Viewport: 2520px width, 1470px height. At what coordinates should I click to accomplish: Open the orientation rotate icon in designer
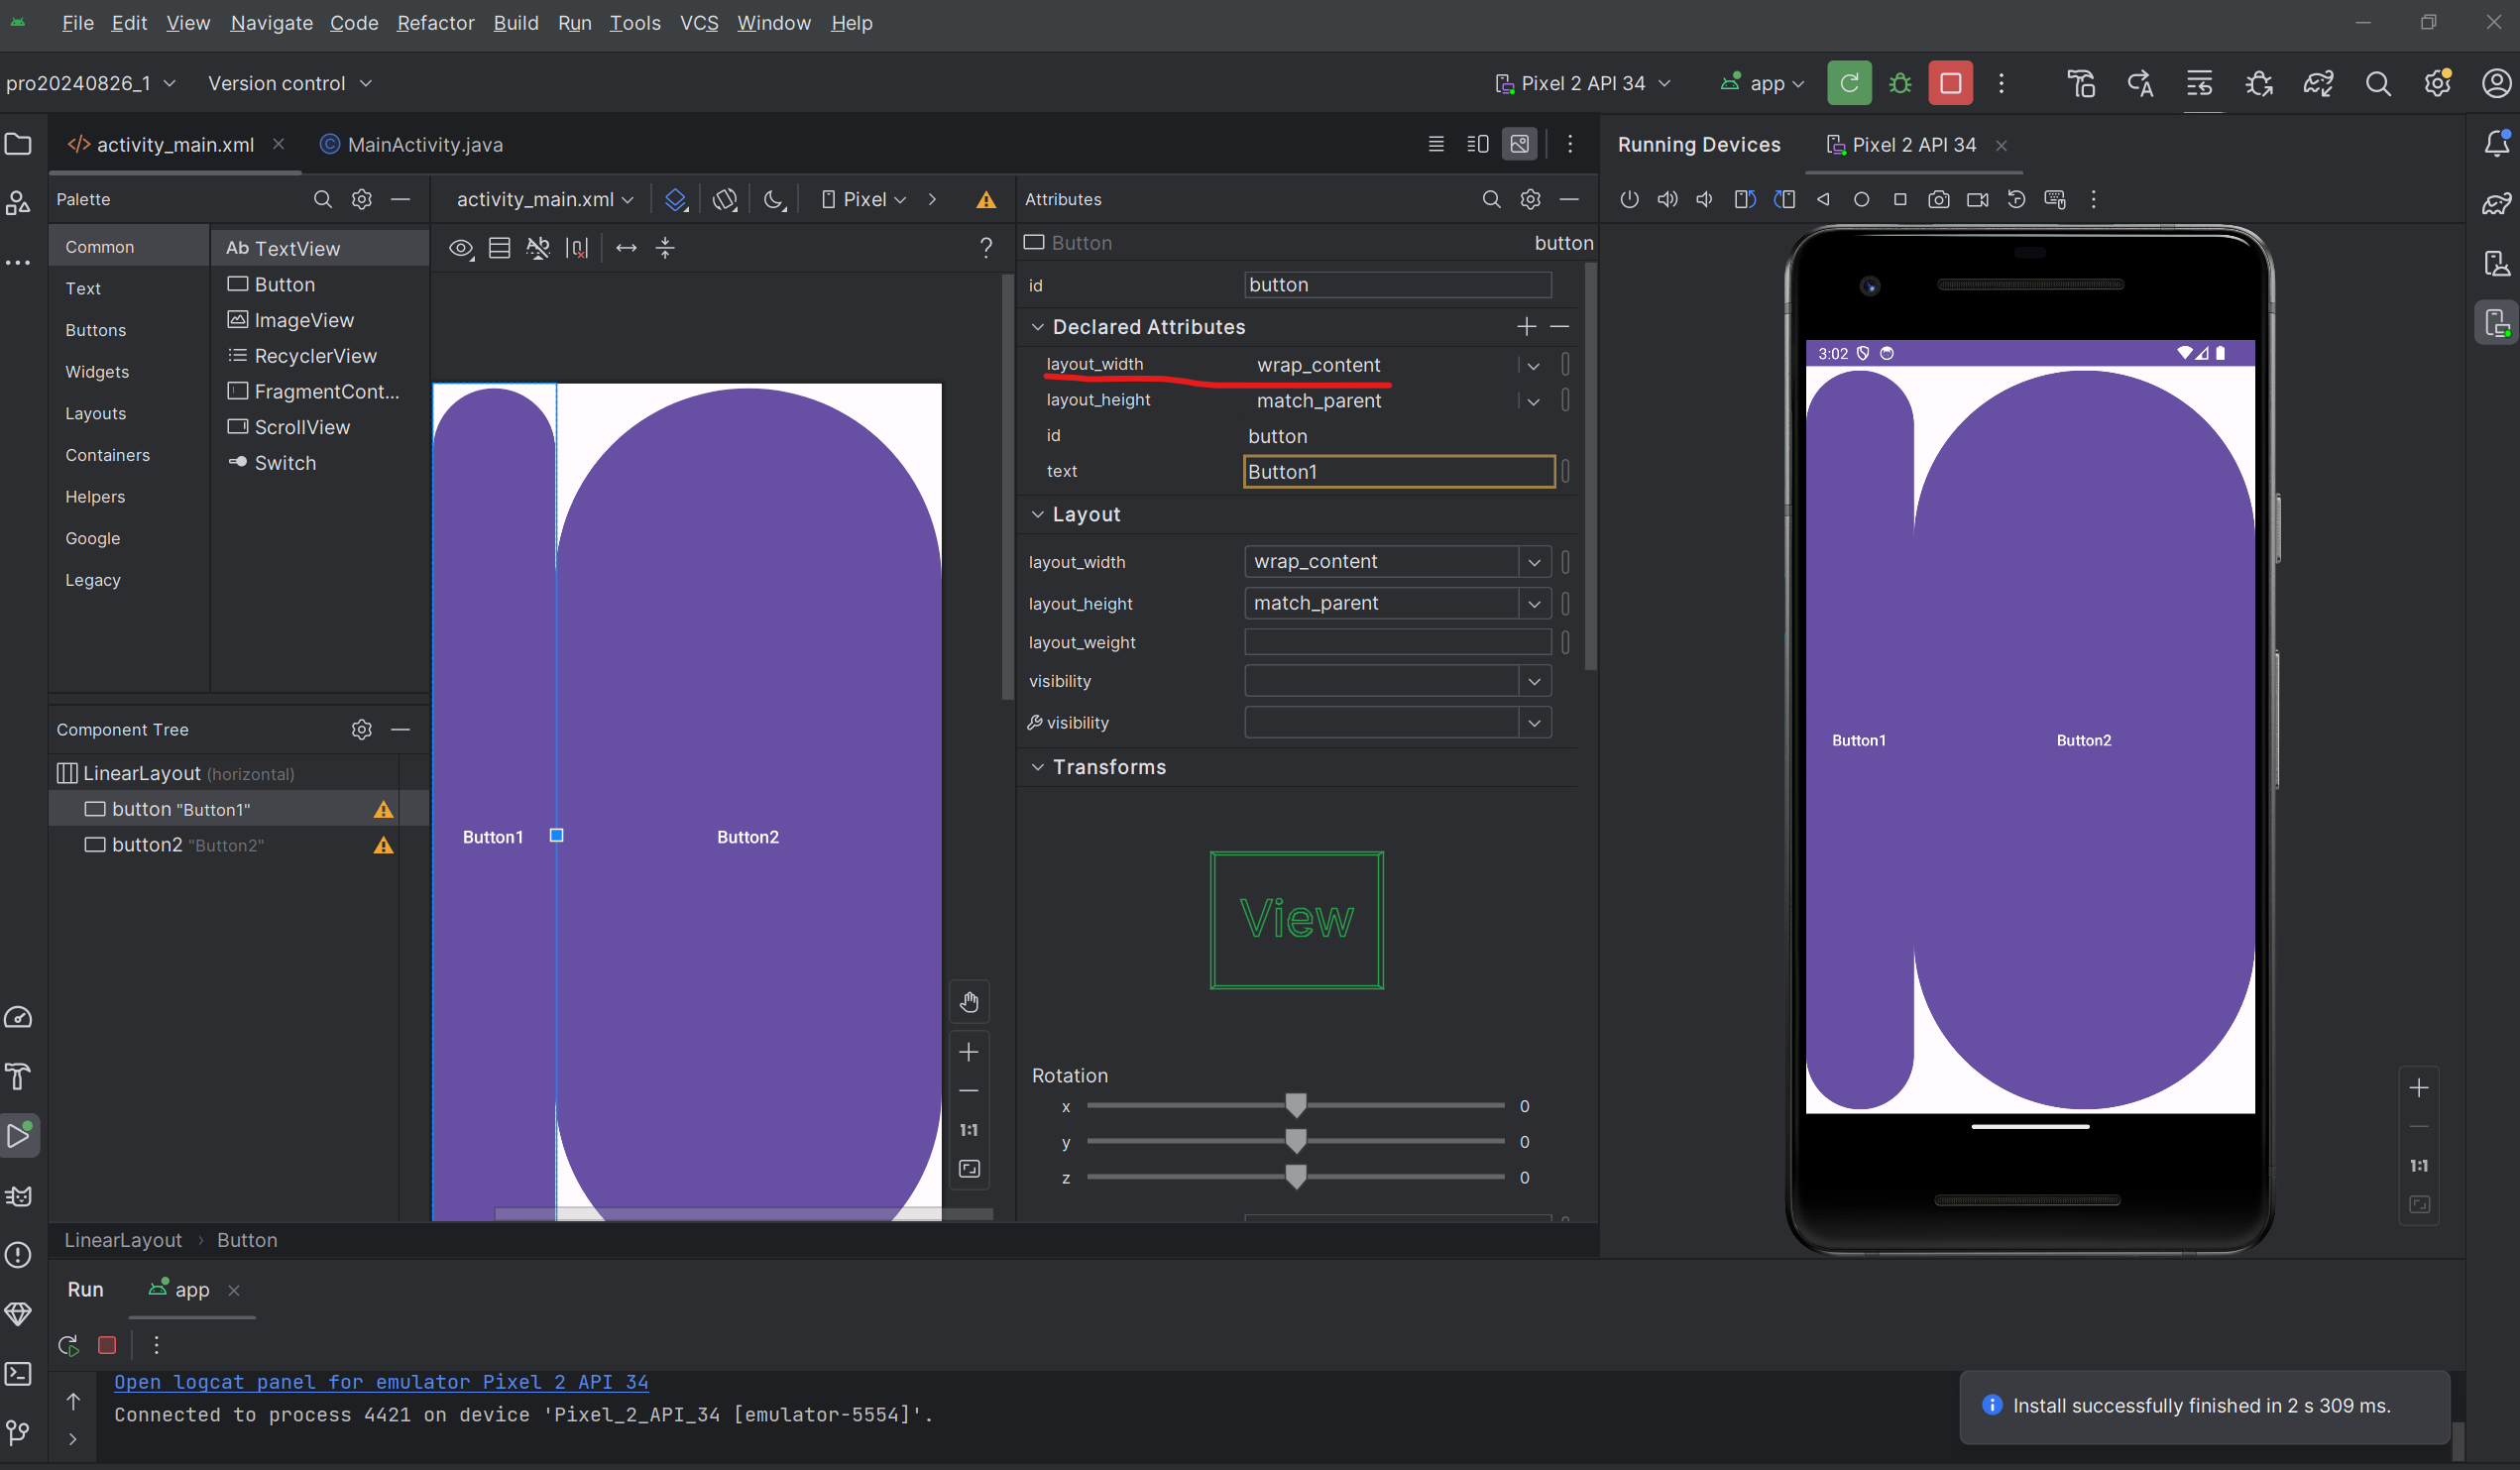[x=725, y=199]
